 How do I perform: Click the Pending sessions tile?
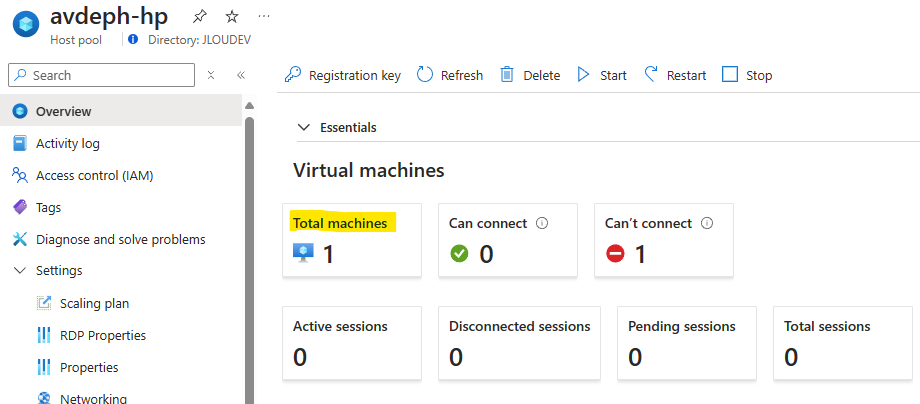[x=686, y=343]
